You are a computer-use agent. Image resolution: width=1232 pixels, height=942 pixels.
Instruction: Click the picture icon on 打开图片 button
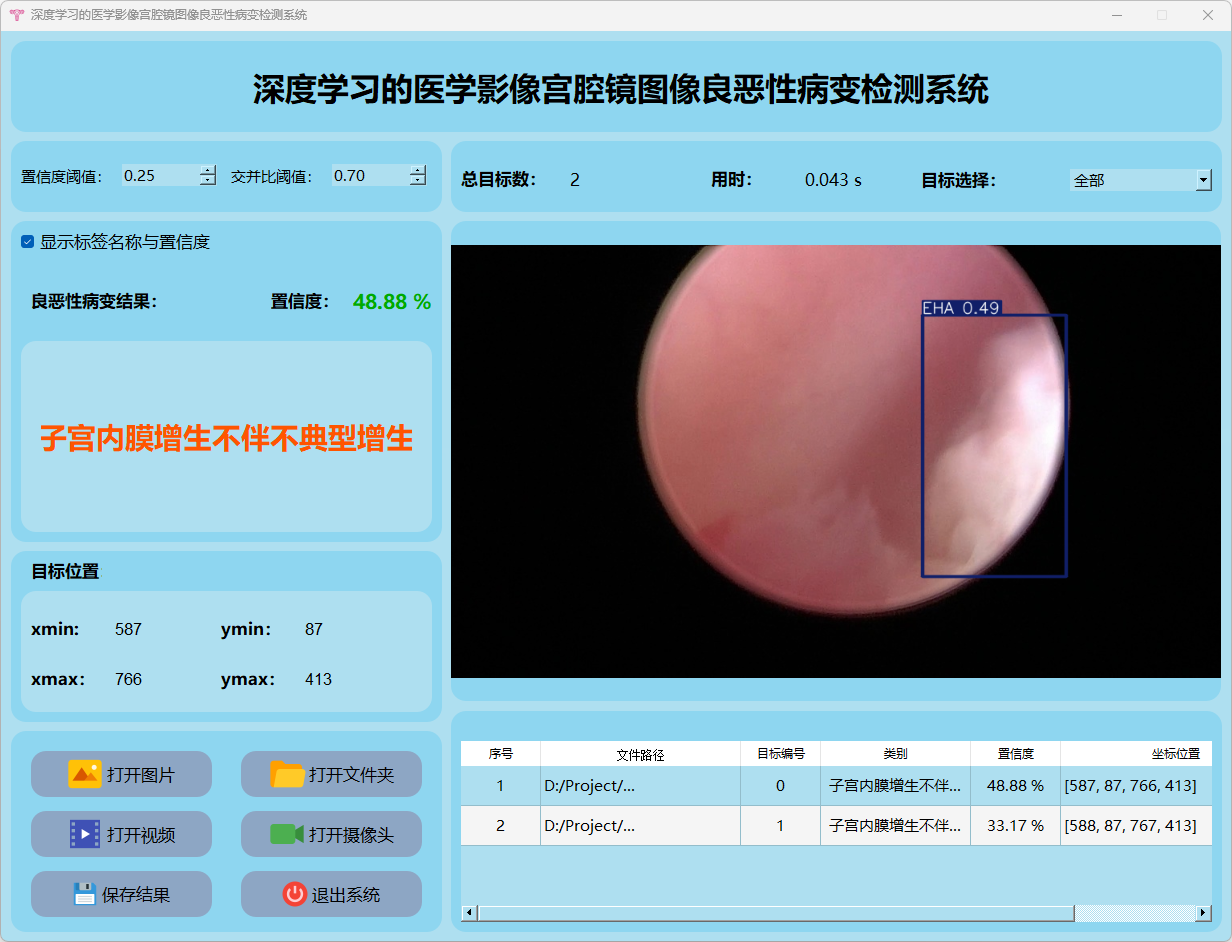(x=85, y=774)
